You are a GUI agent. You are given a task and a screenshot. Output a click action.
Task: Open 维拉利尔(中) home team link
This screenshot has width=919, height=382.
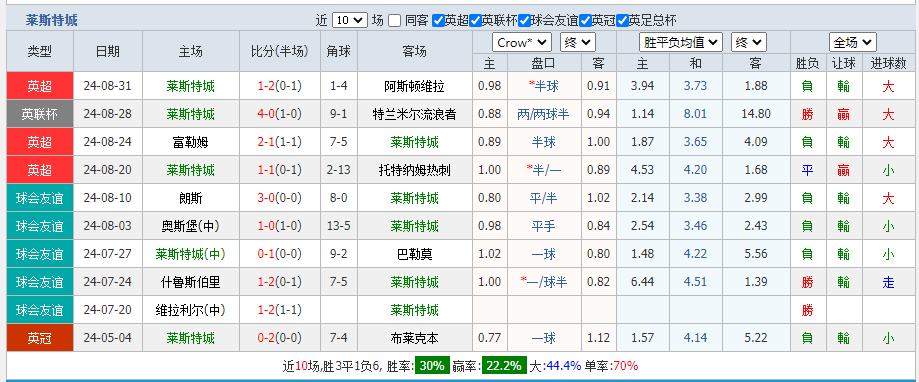(190, 310)
